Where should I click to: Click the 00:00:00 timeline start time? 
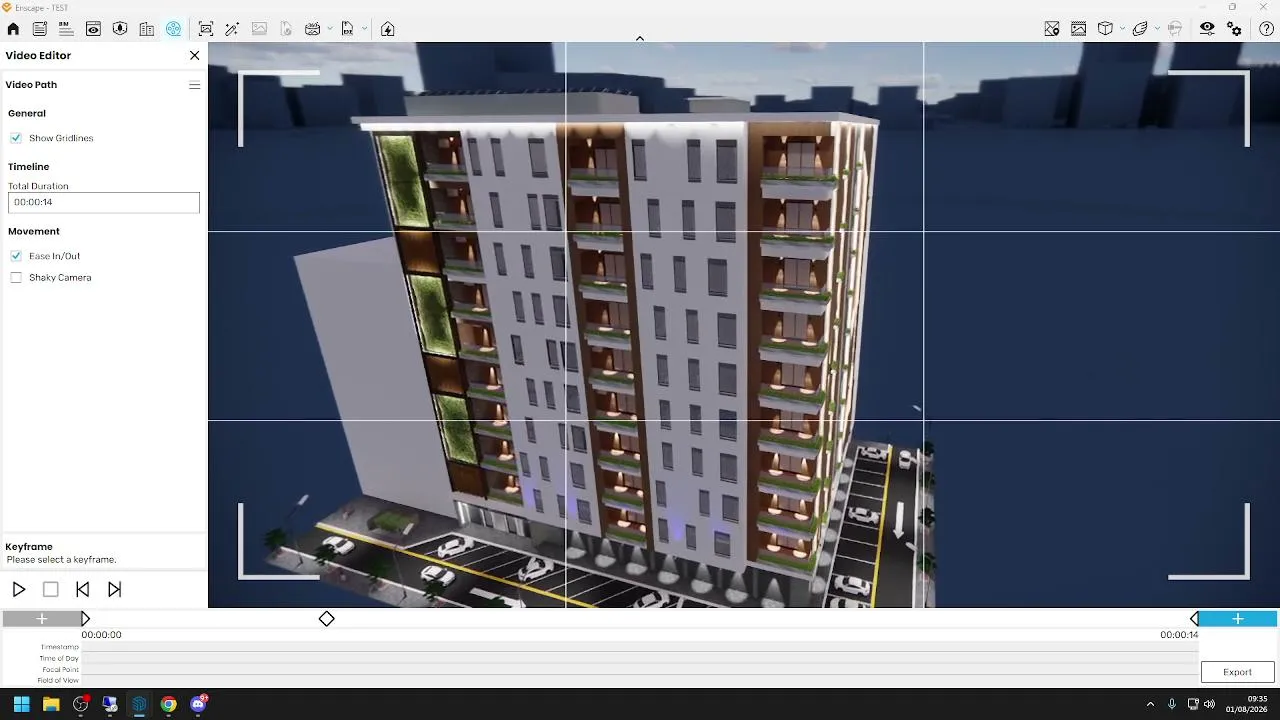point(102,635)
